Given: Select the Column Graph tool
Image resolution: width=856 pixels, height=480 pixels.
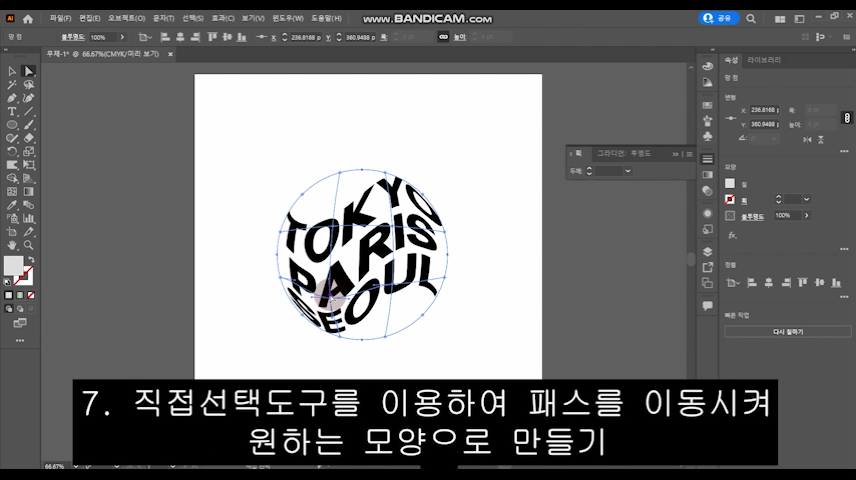Looking at the screenshot, I should 28,218.
